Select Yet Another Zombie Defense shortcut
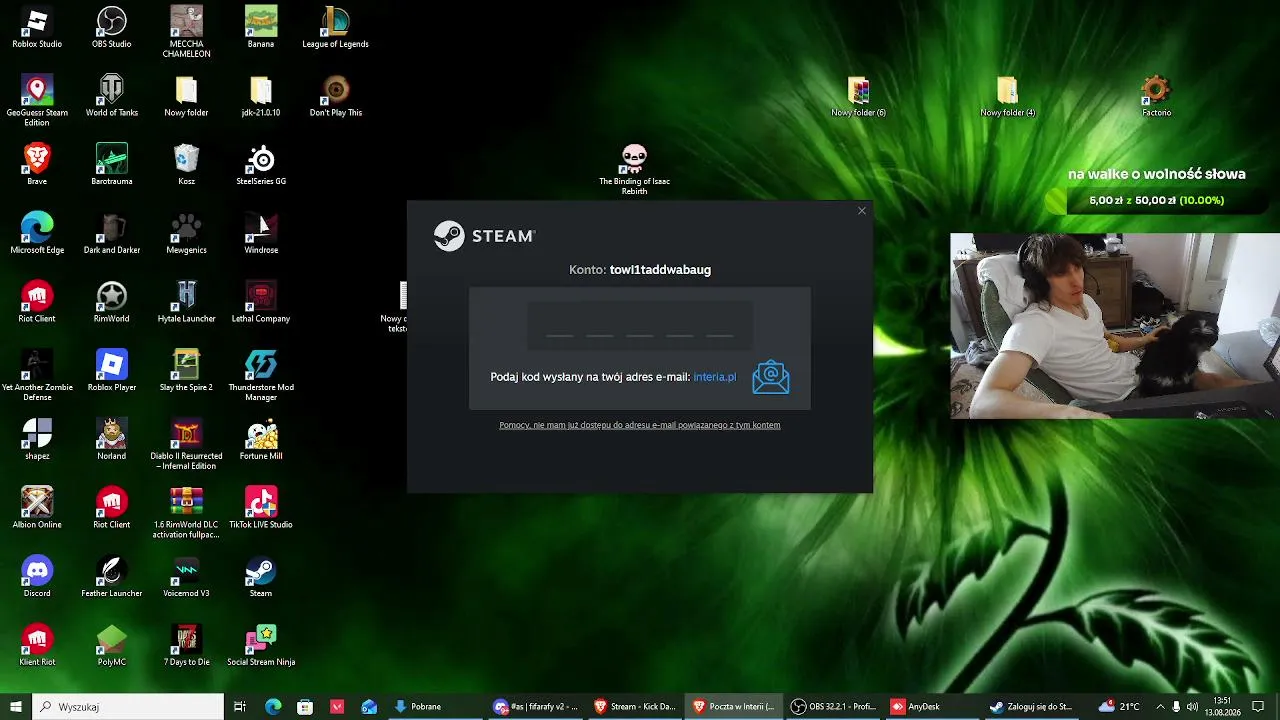Screen dimensions: 1280x720 (x=37, y=376)
